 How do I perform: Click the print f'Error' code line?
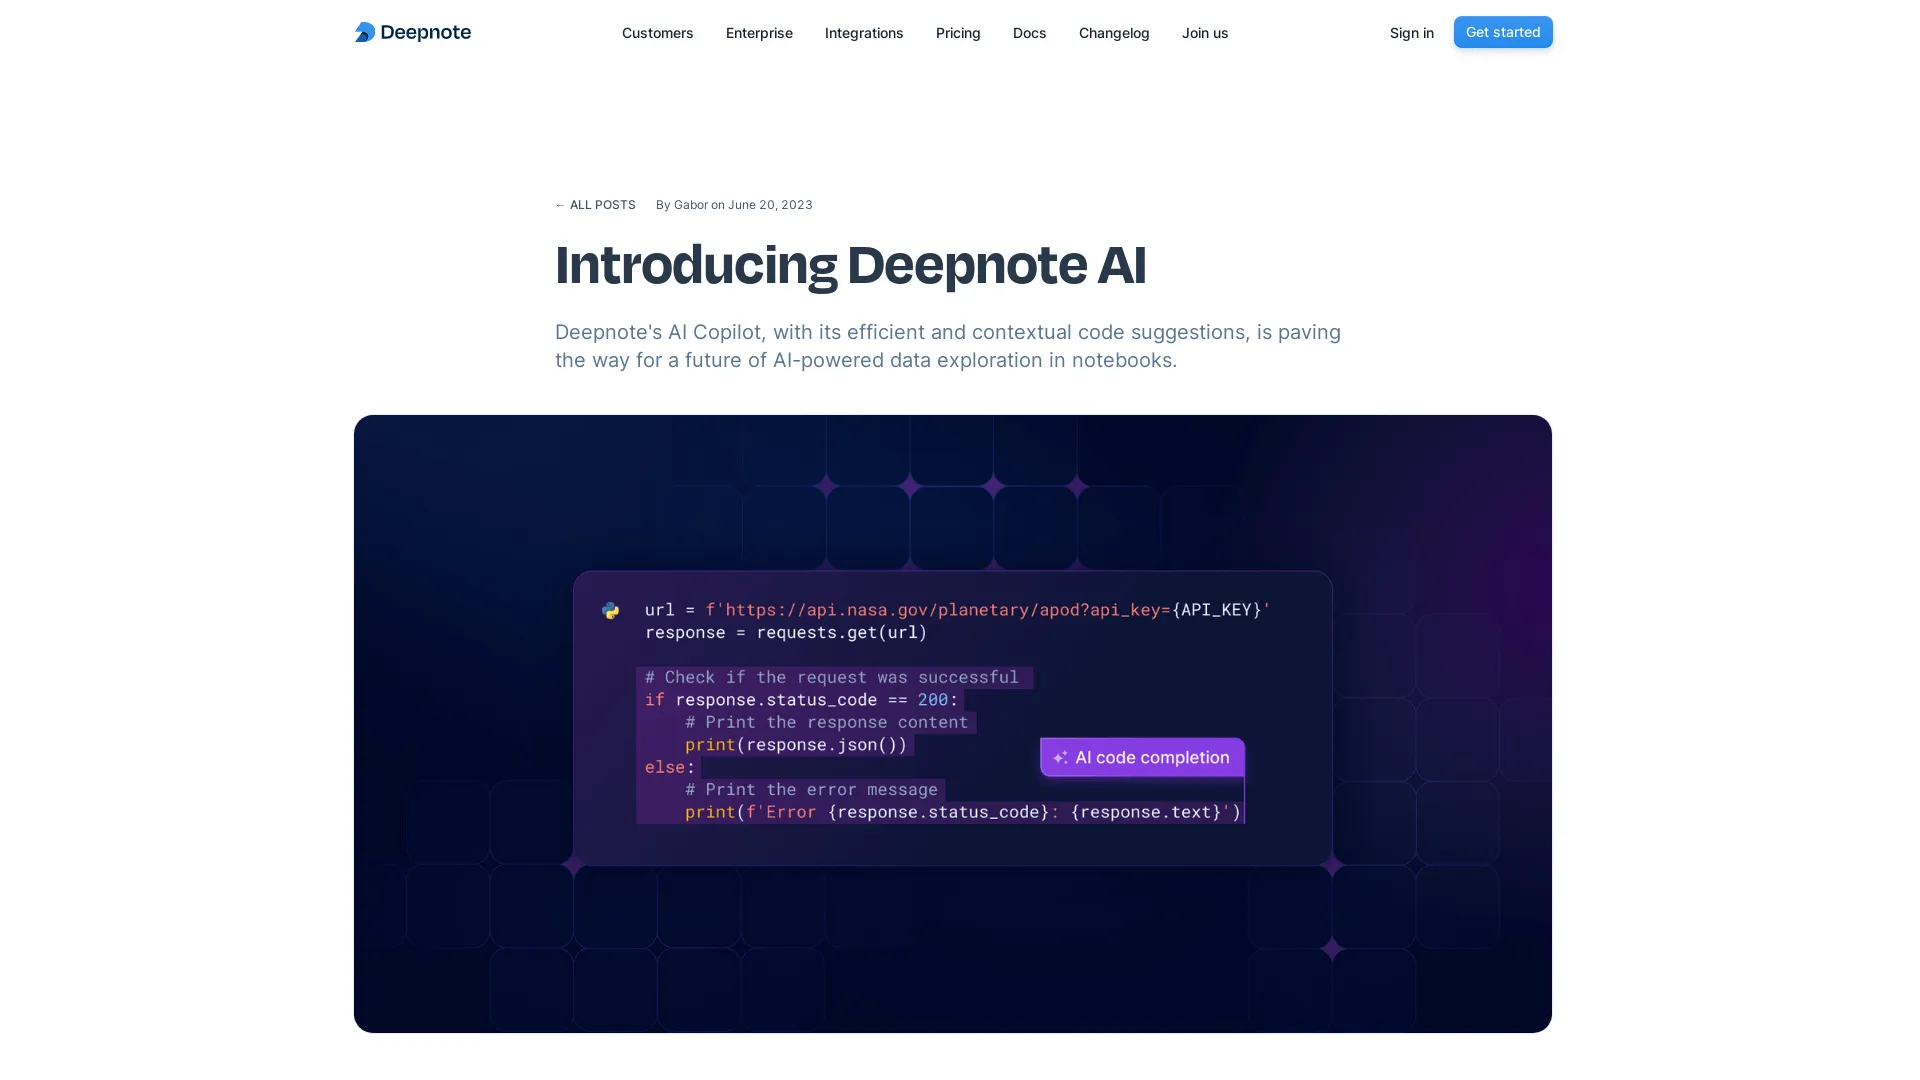[963, 812]
